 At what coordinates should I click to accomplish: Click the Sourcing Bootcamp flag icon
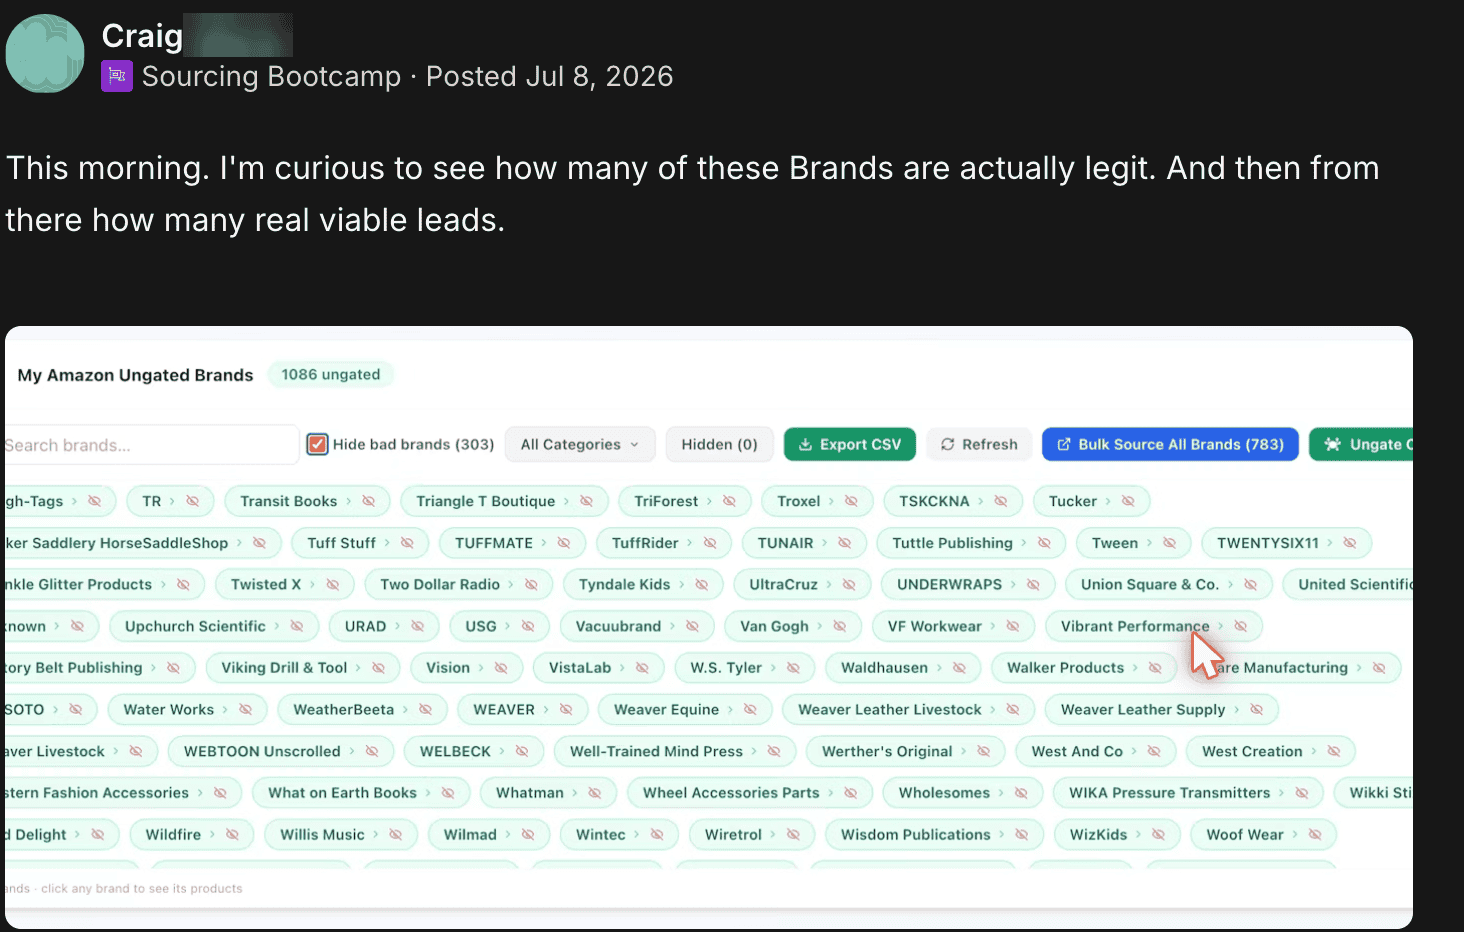click(x=117, y=76)
